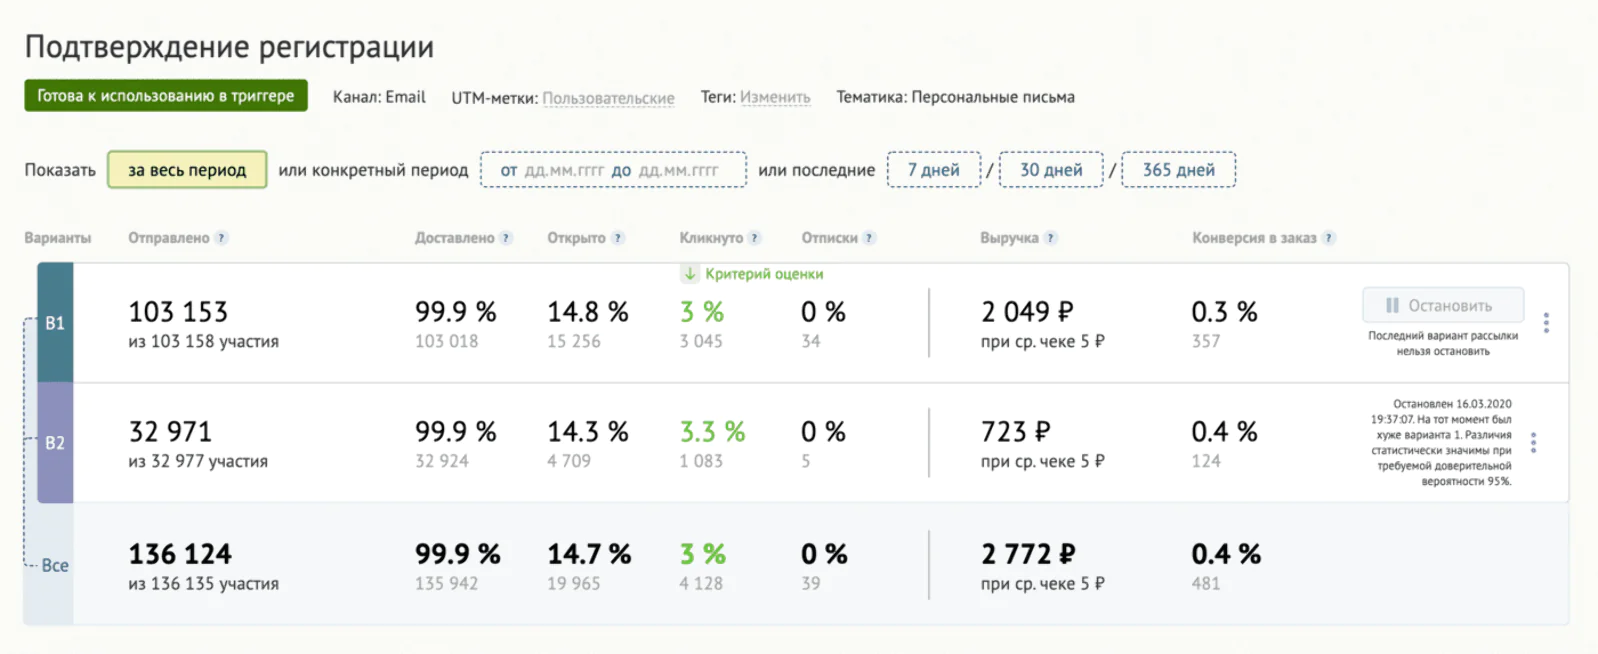Click help icon next to Доставлено
Viewport: 1598px width, 654px height.
tap(506, 238)
